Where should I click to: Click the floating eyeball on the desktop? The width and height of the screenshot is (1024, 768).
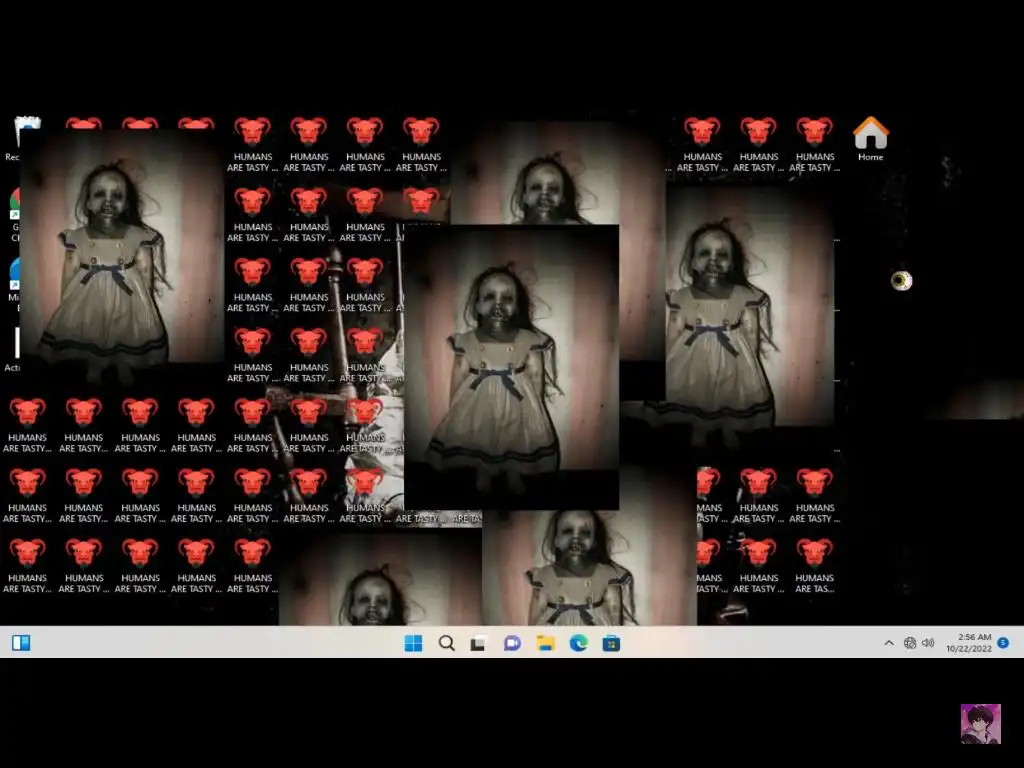click(x=901, y=281)
